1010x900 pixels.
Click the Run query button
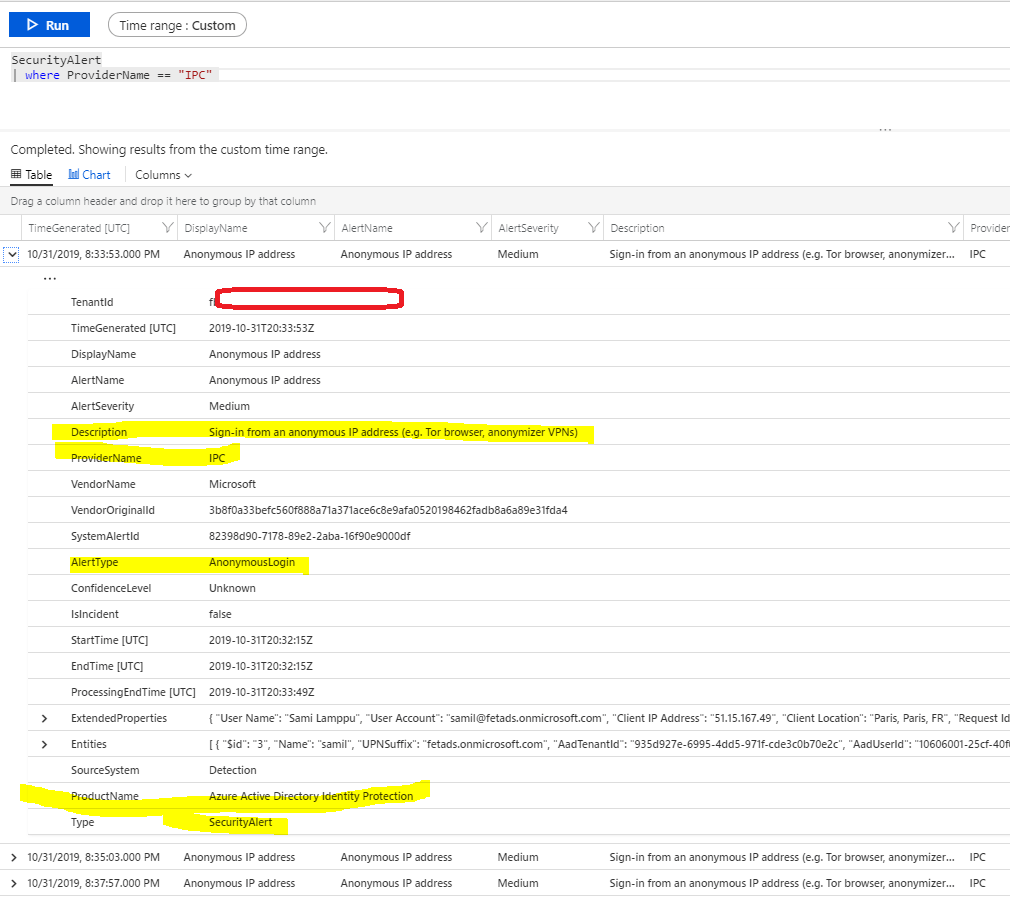(x=49, y=25)
